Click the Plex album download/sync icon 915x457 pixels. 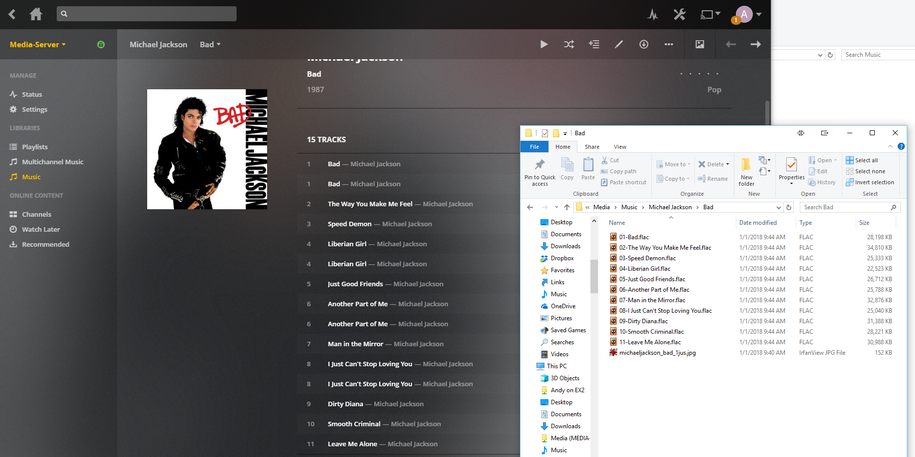[644, 44]
